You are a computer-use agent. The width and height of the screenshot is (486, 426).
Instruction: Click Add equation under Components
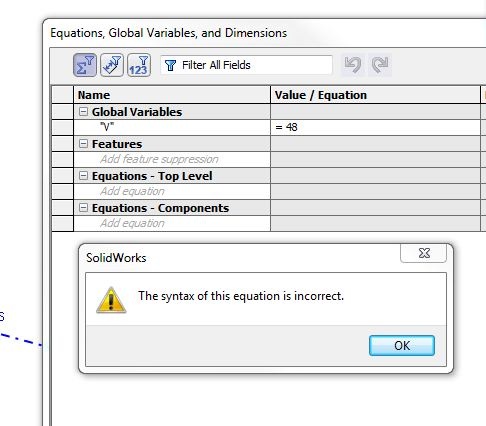(172, 223)
